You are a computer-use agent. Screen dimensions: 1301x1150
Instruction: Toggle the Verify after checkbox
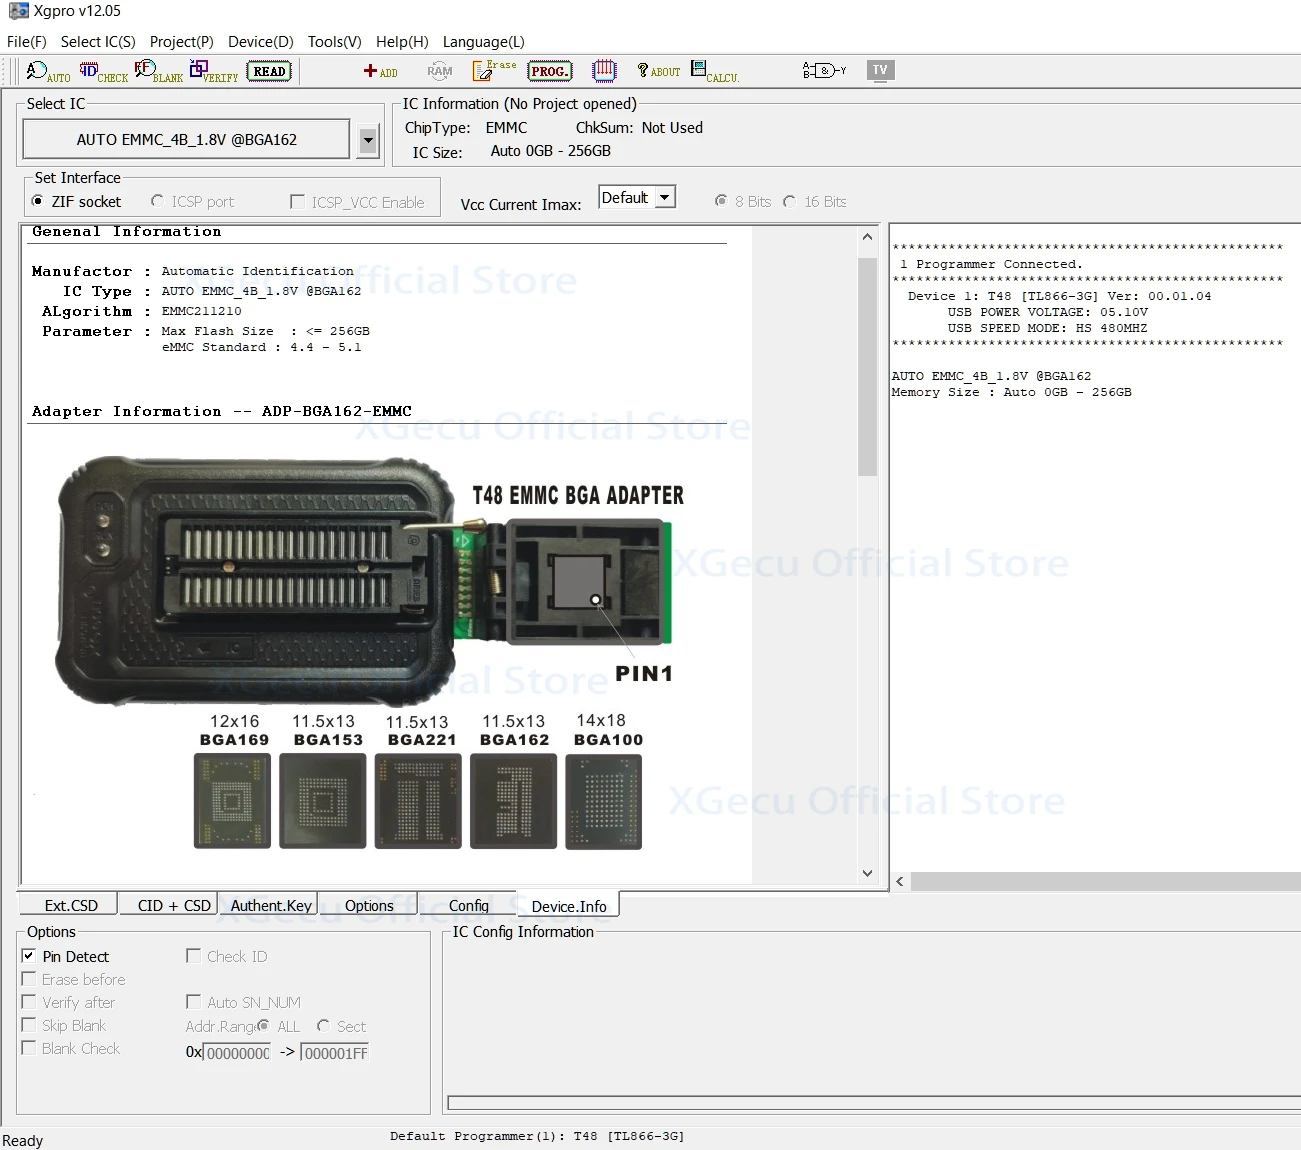(29, 1002)
